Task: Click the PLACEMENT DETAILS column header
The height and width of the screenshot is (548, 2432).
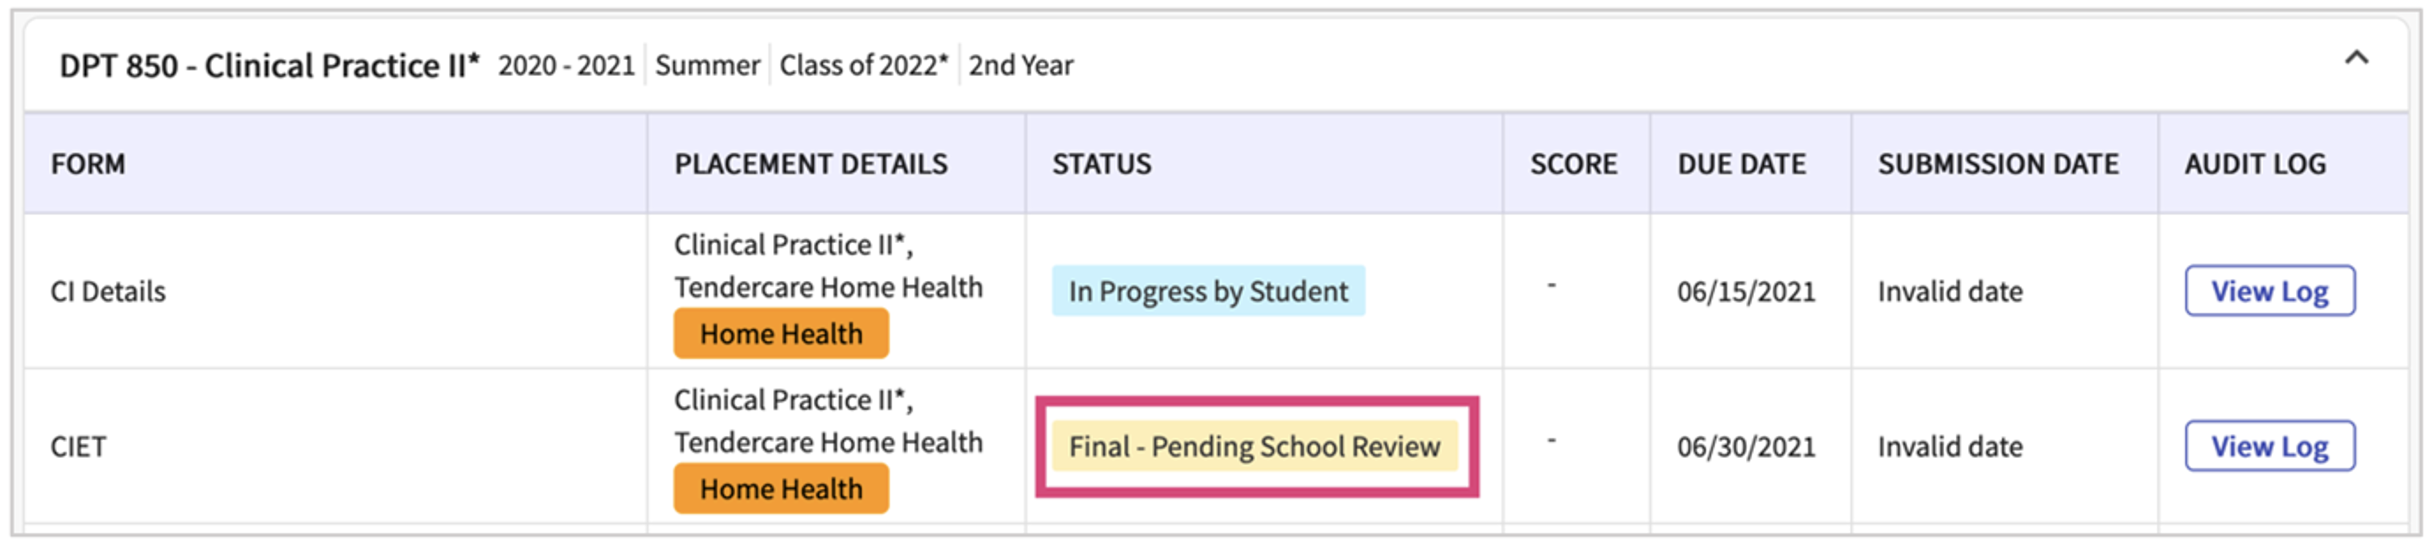Action: pyautogui.click(x=810, y=164)
